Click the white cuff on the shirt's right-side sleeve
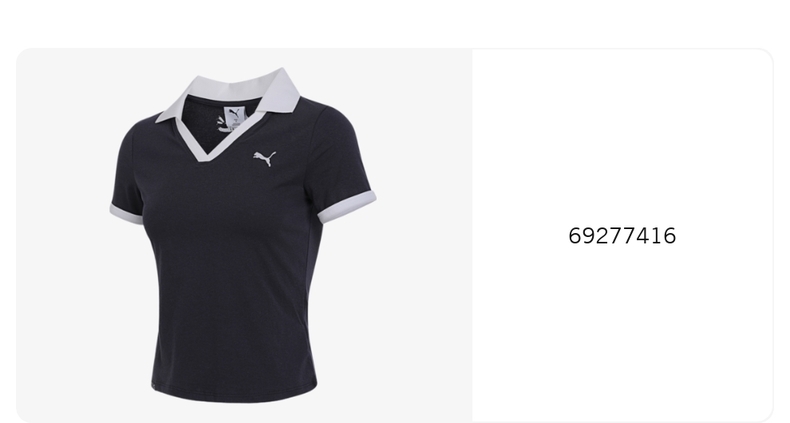 tap(348, 206)
